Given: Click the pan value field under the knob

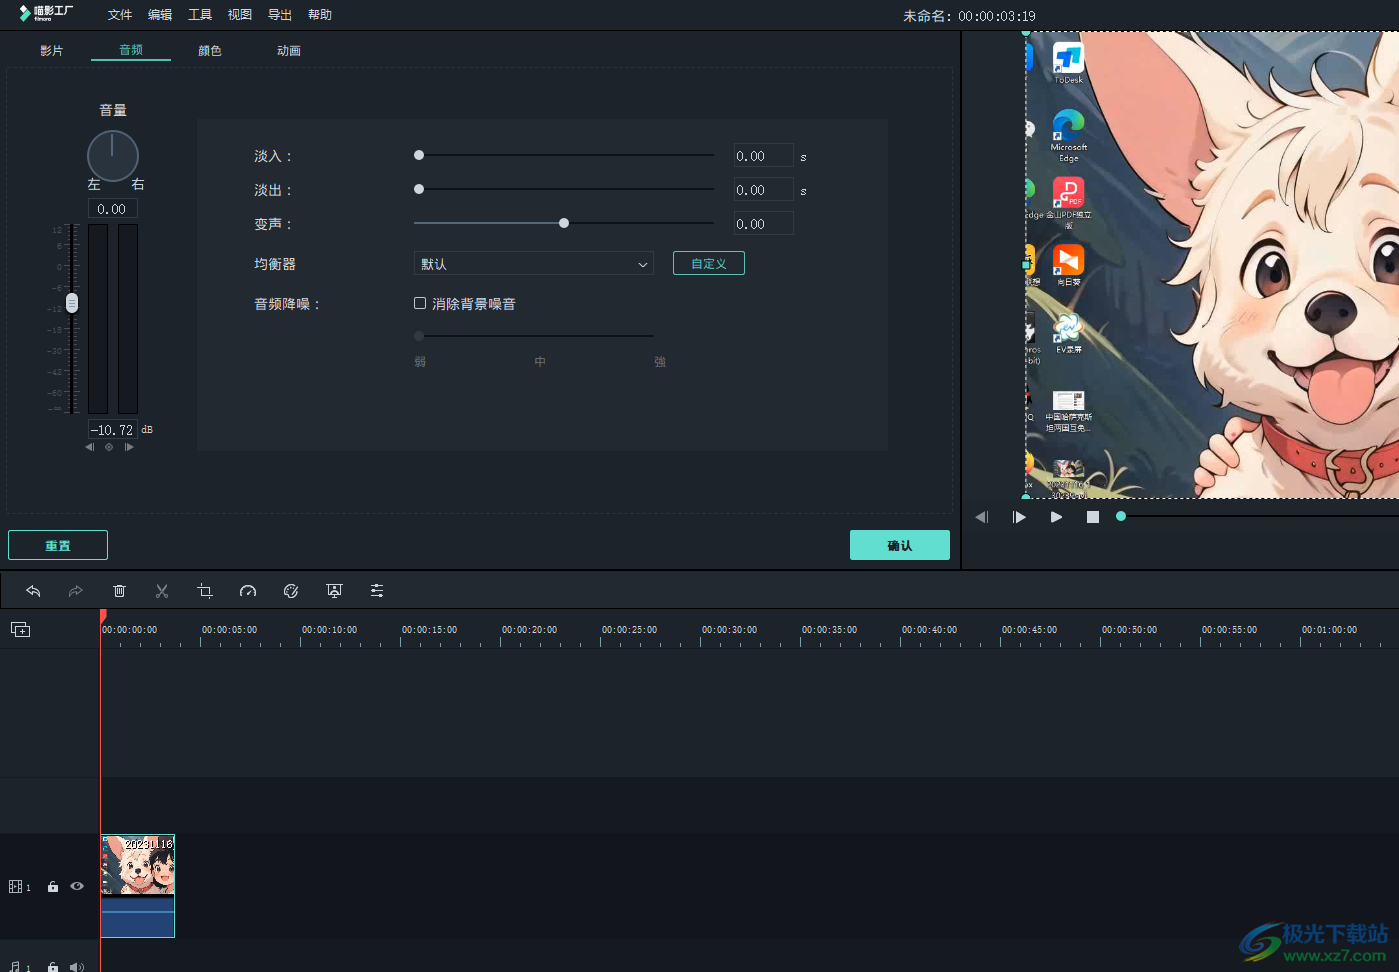Looking at the screenshot, I should coord(113,209).
